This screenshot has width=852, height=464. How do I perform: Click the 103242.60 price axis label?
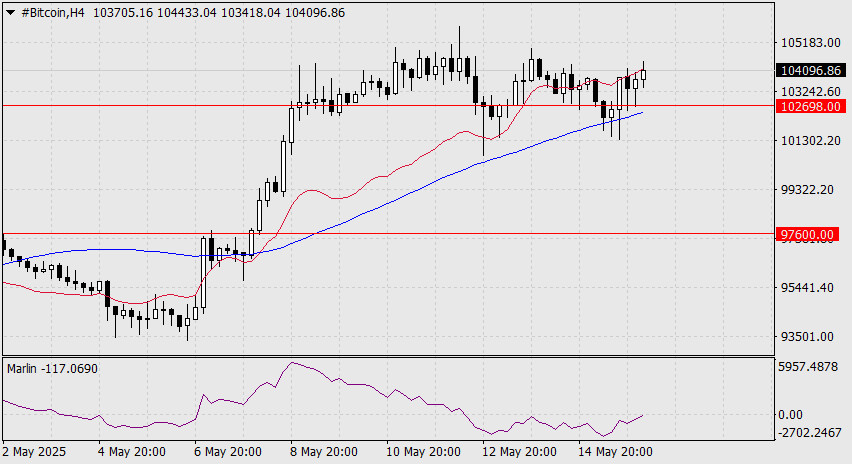(811, 91)
